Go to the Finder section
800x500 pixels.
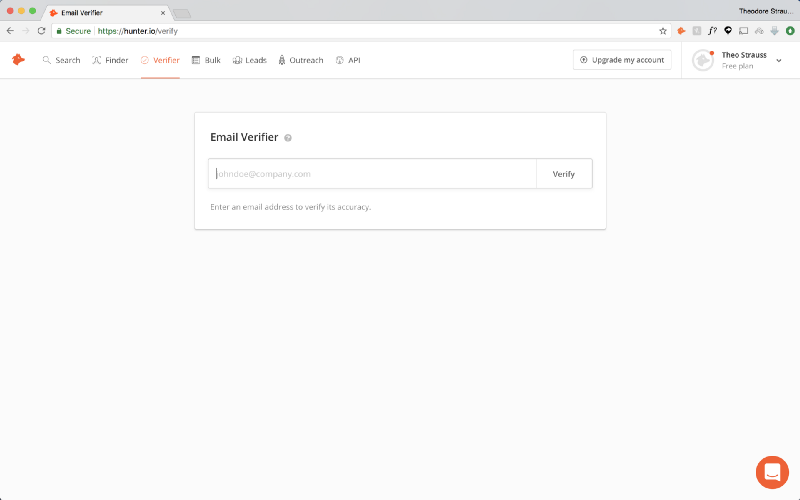pos(110,60)
